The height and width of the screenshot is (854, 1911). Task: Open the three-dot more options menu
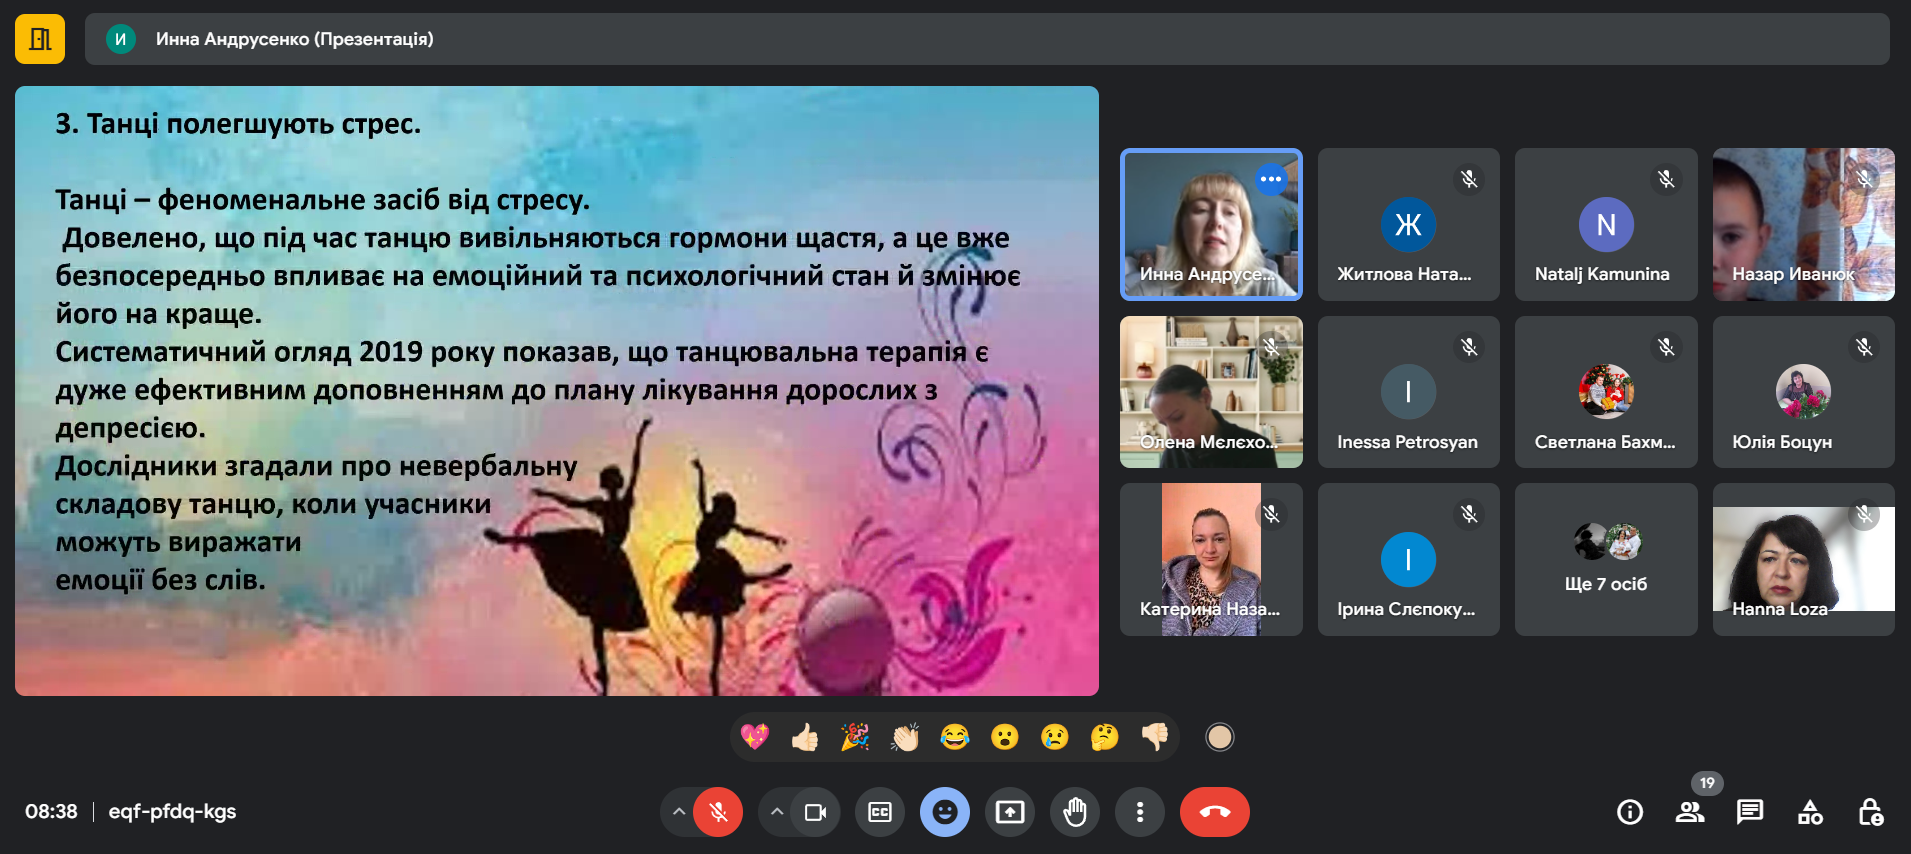(x=1140, y=812)
